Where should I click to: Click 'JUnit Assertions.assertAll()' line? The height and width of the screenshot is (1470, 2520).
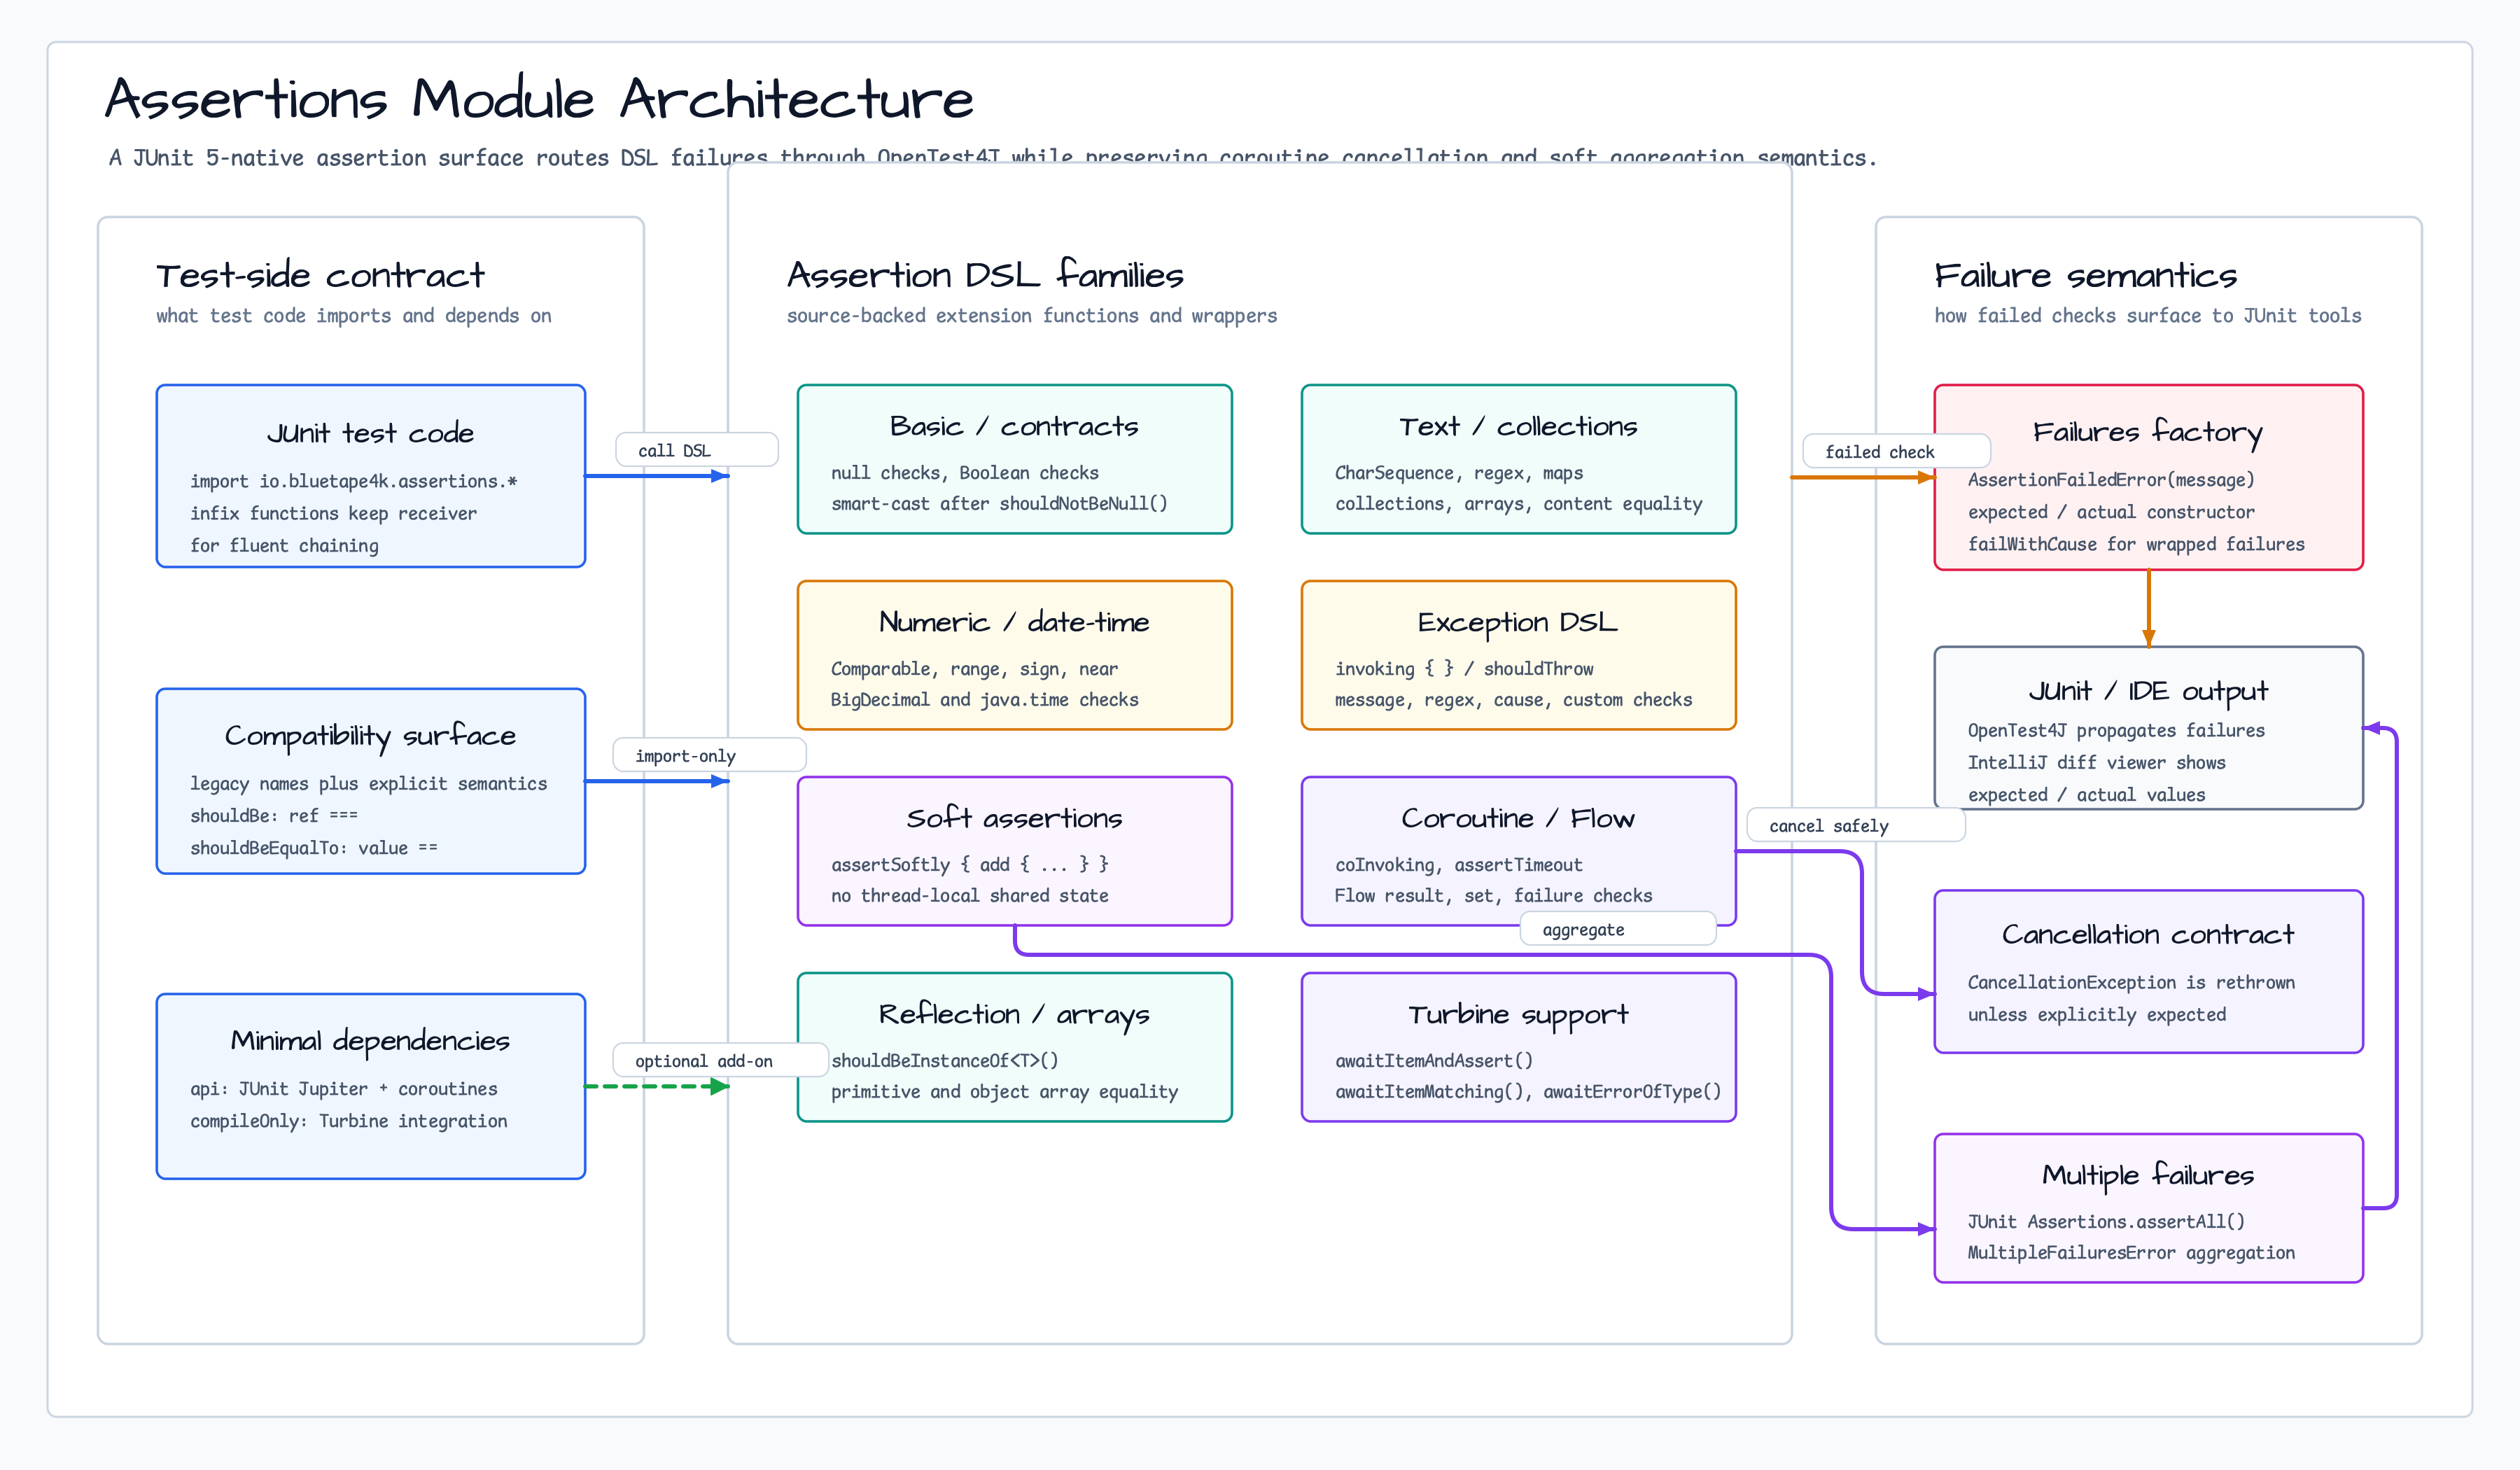[x=2106, y=1221]
